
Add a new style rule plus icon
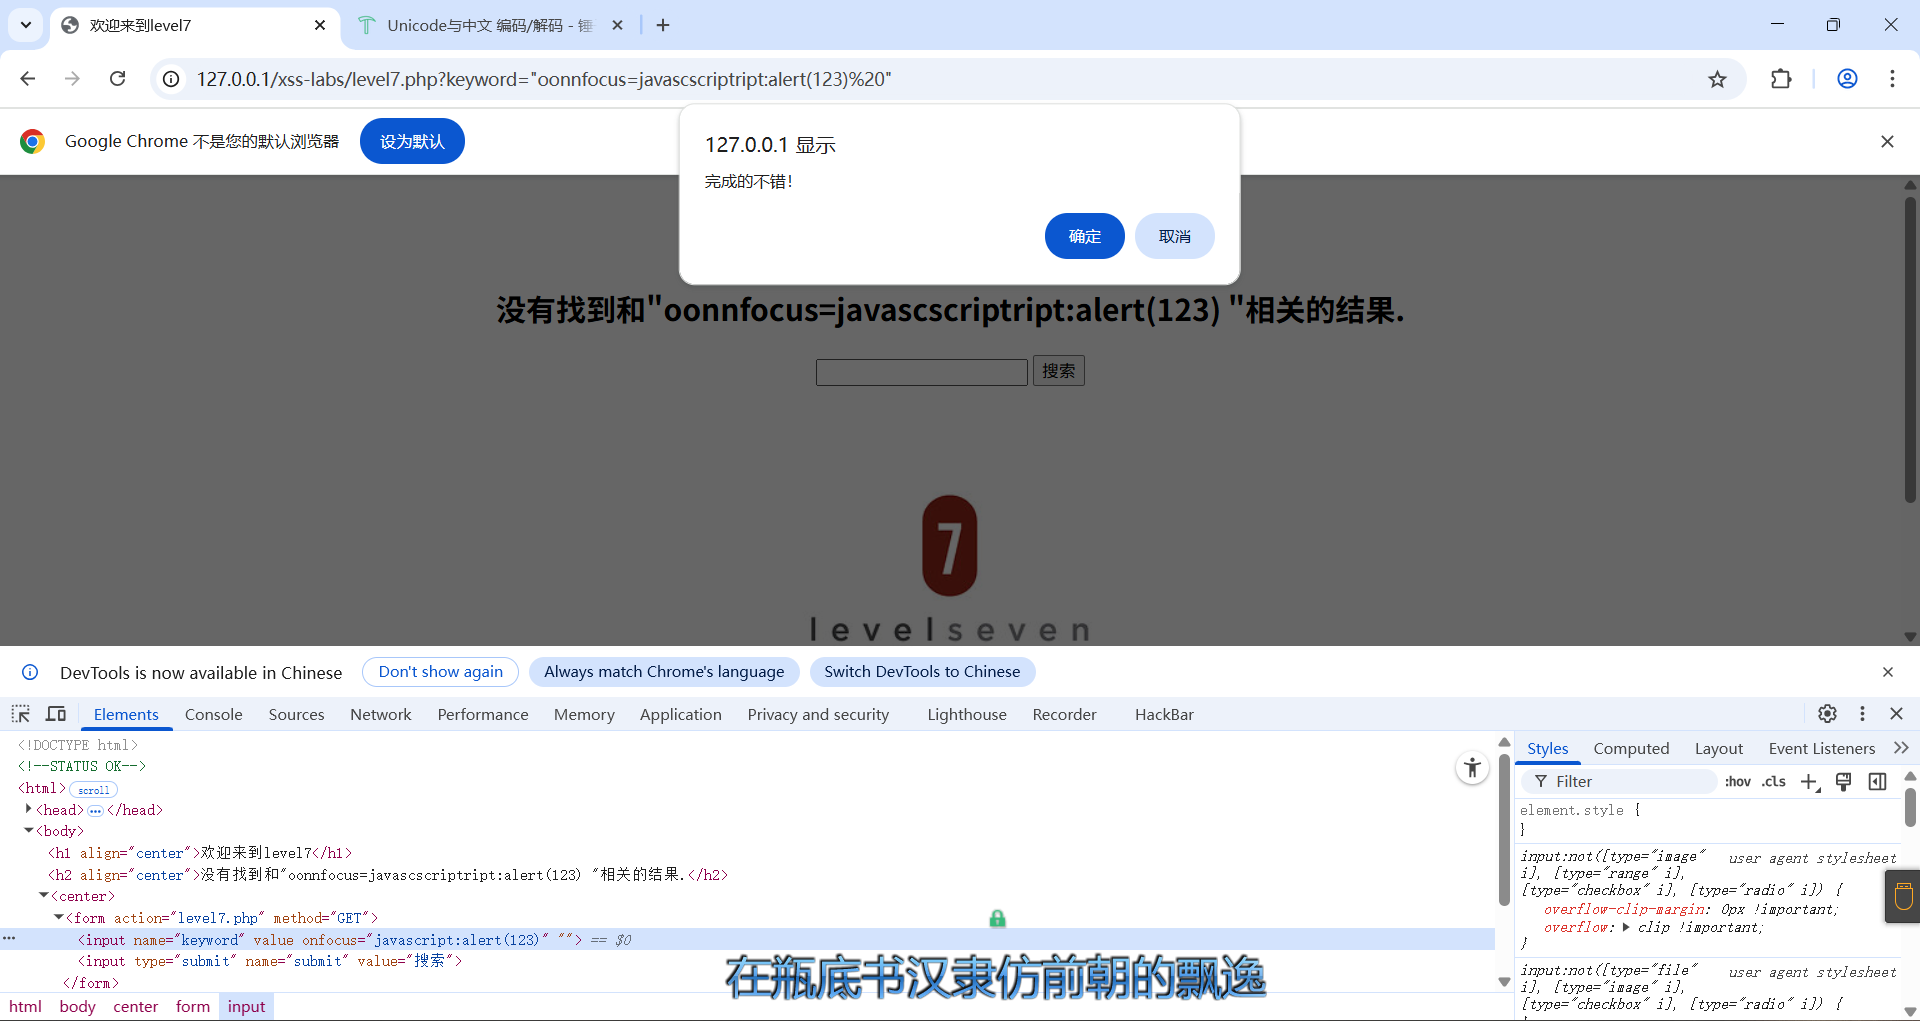(1810, 782)
